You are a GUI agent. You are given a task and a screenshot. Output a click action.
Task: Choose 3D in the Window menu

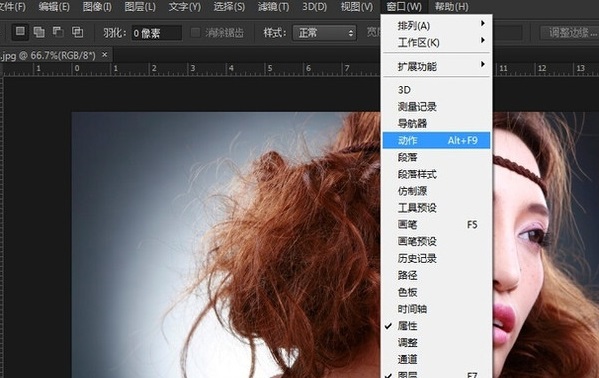tap(436, 90)
